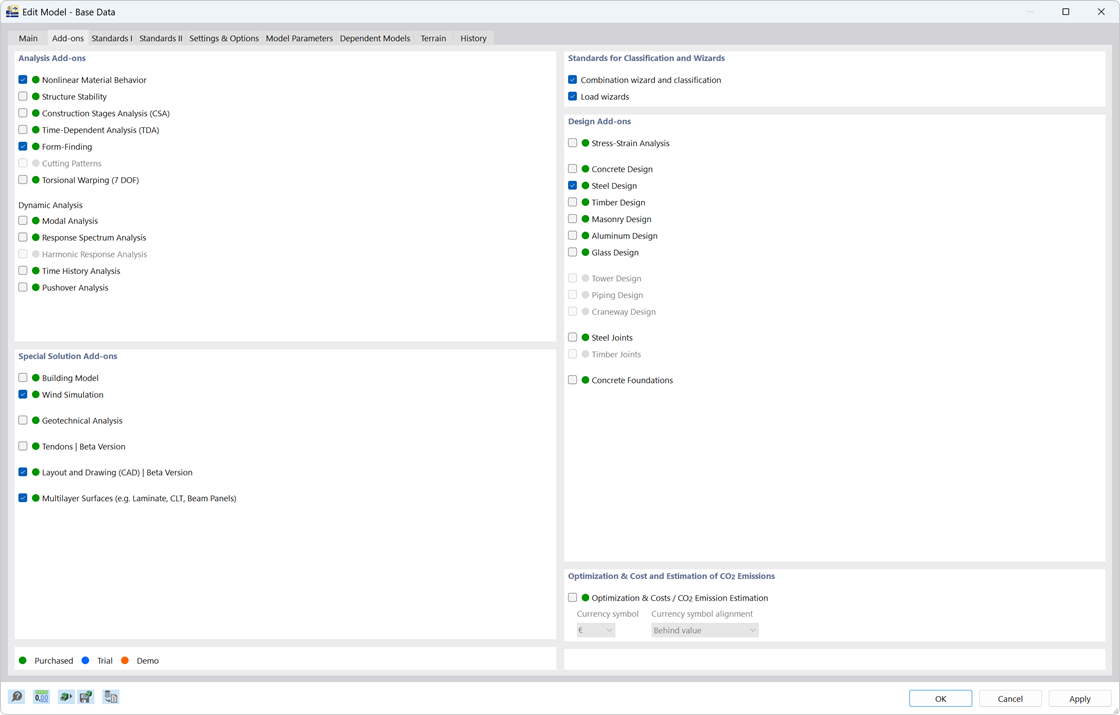Switch to the Terrain tab
The height and width of the screenshot is (715, 1120).
pyautogui.click(x=433, y=39)
